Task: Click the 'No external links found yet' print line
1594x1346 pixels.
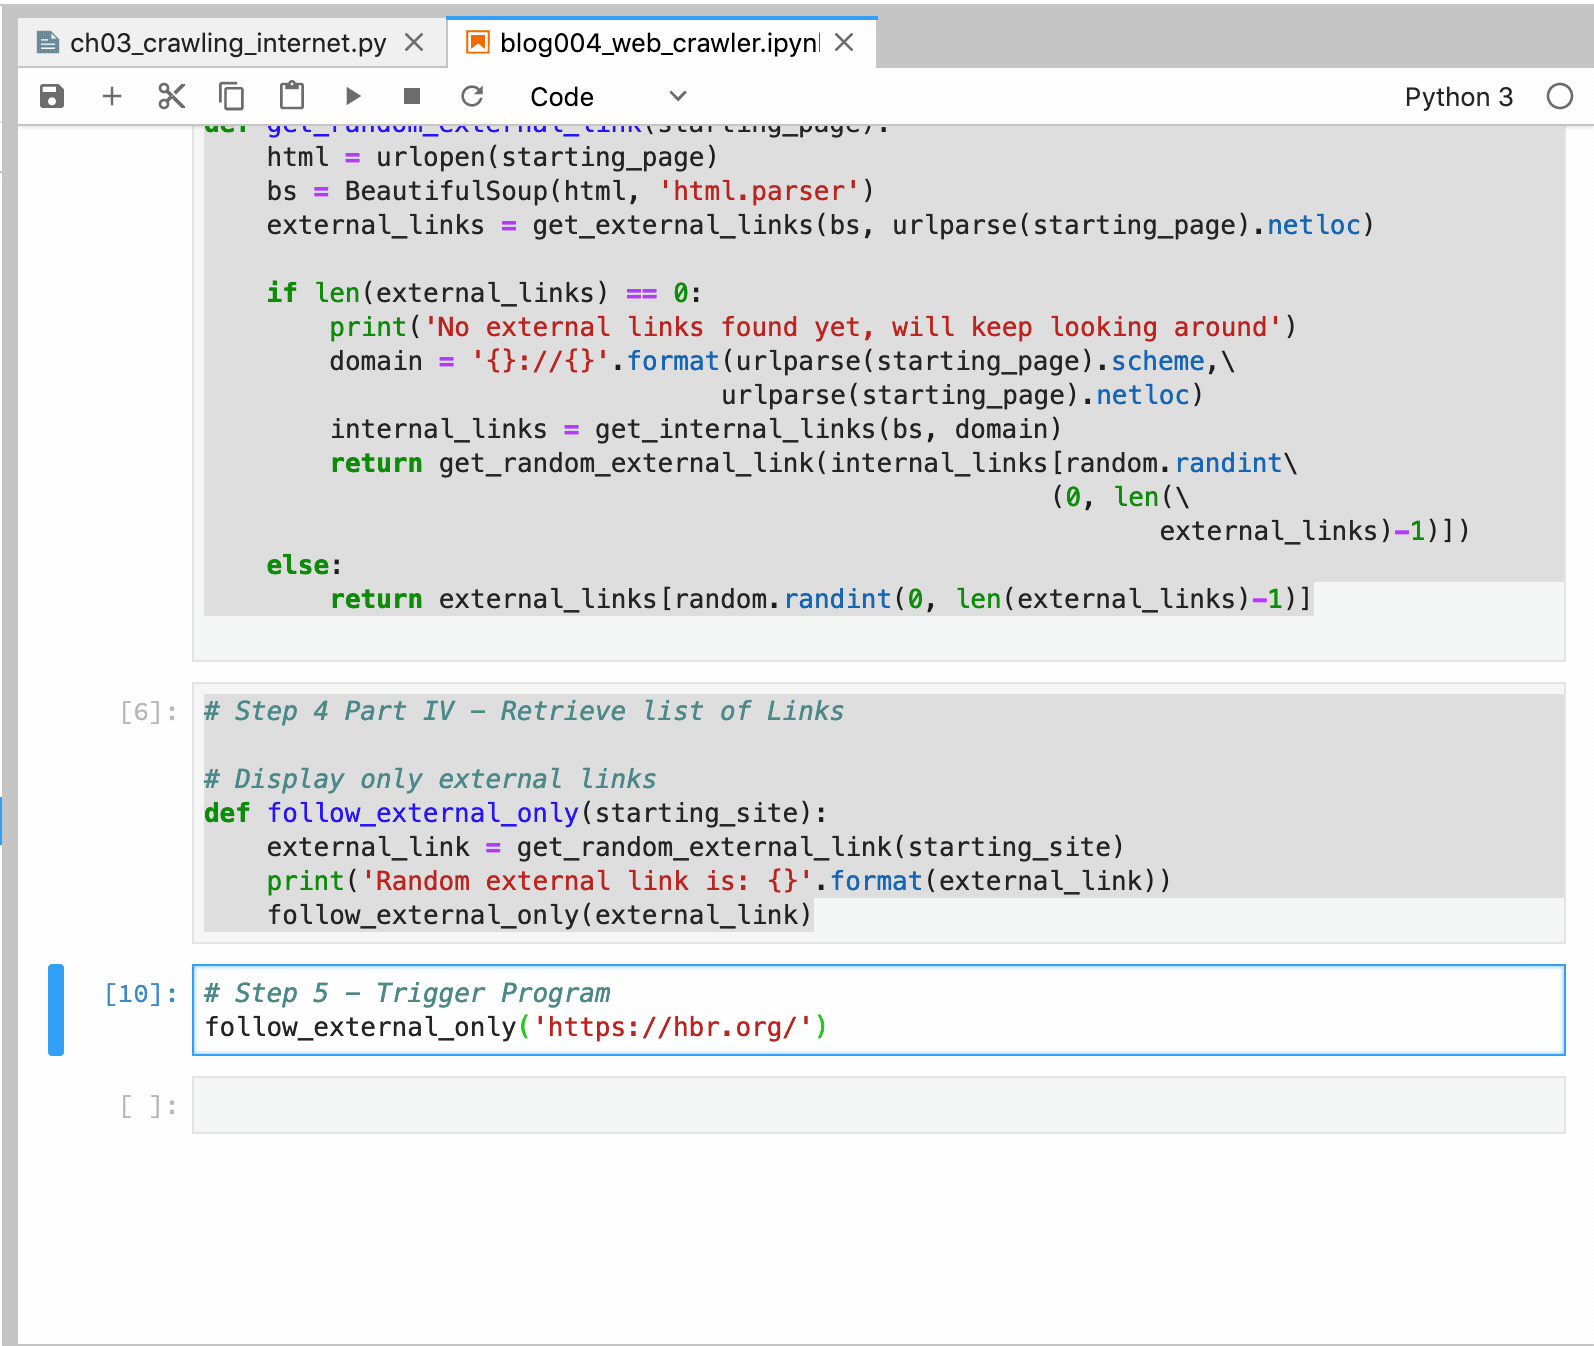Action: (812, 327)
